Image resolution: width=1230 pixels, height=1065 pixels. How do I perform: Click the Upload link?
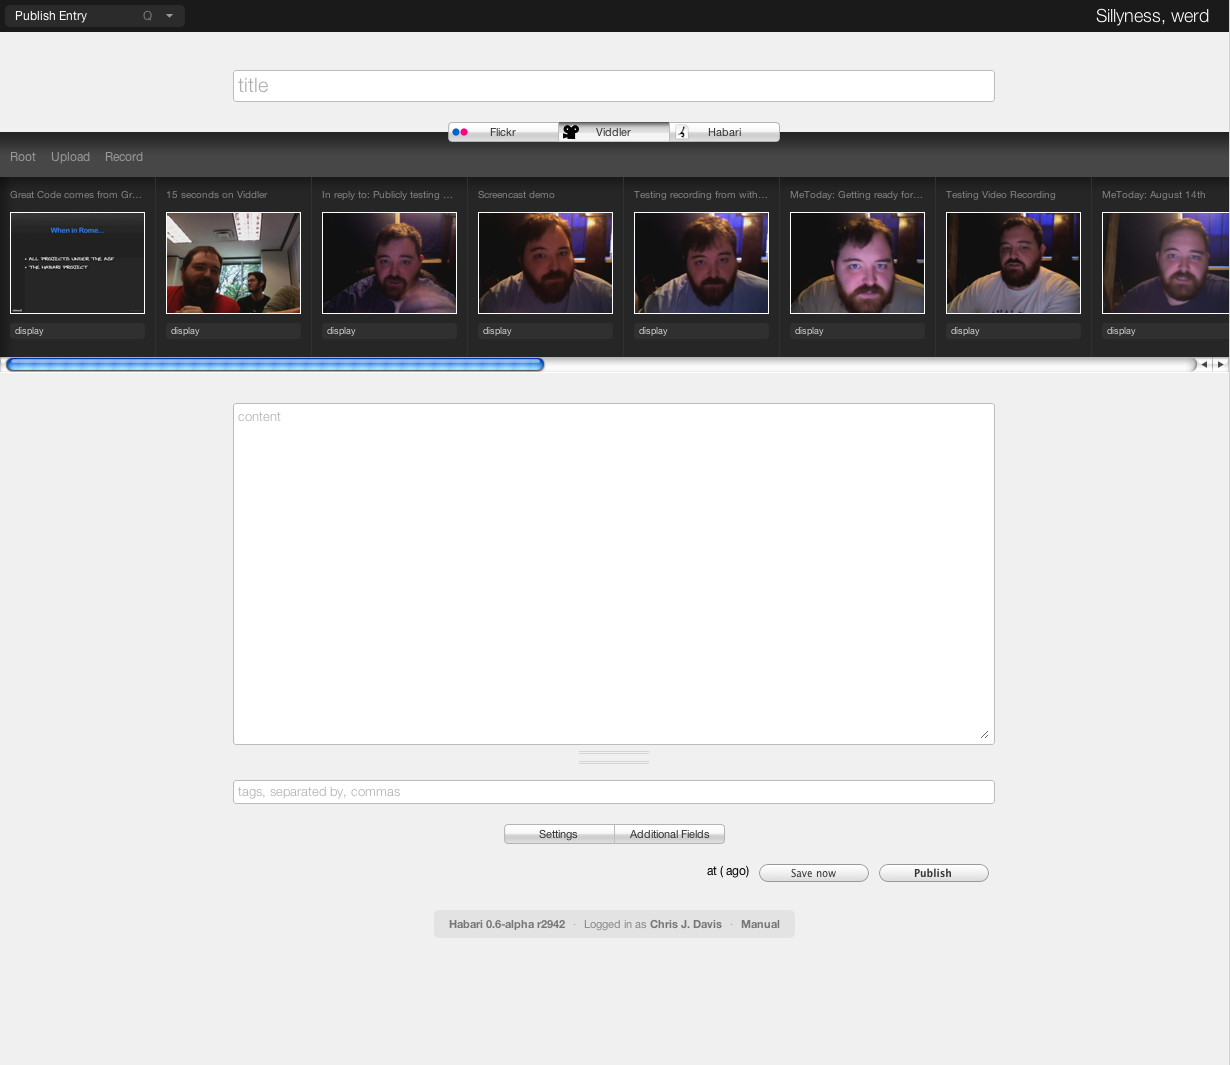(x=70, y=157)
